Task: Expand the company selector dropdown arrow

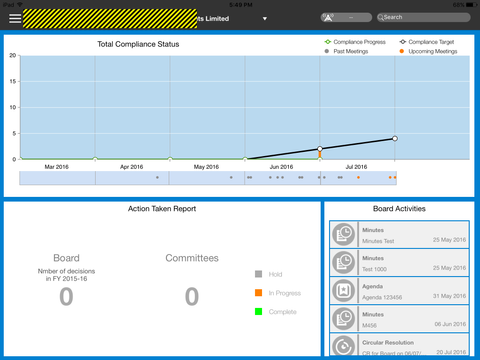Action: (265, 19)
